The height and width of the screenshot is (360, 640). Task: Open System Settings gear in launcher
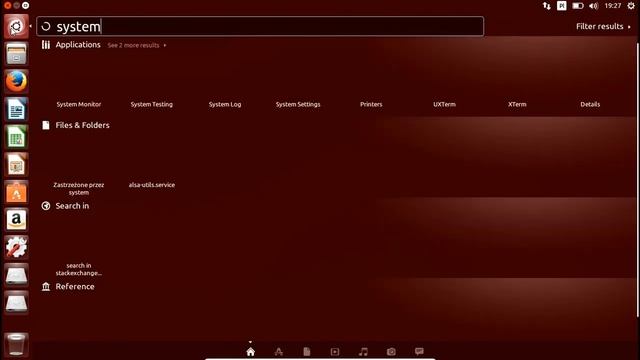(x=16, y=247)
